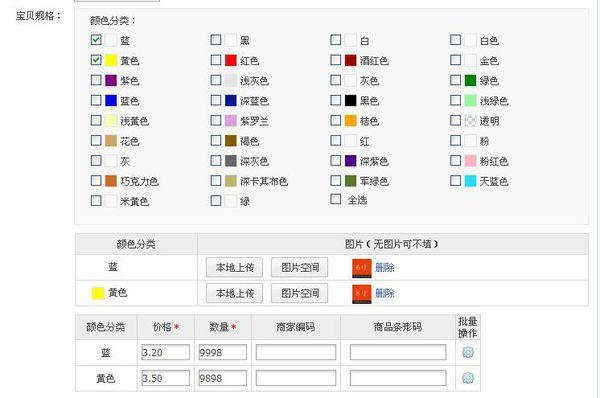Select the 深卡其布色 checkbox
This screenshot has width=600, height=398.
(216, 180)
